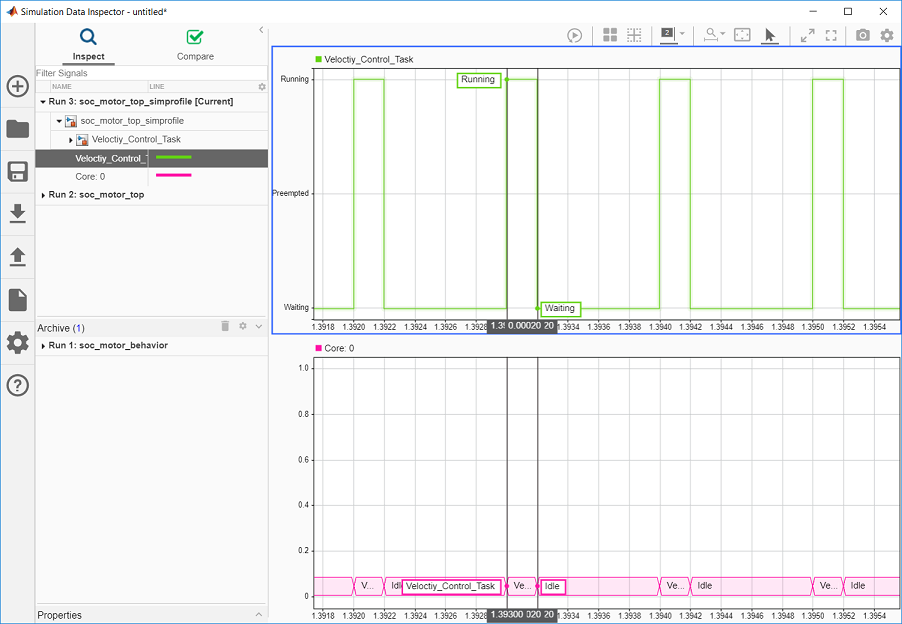Screen dimensions: 902x624
Task: Click the NAME column header
Action: (62, 87)
